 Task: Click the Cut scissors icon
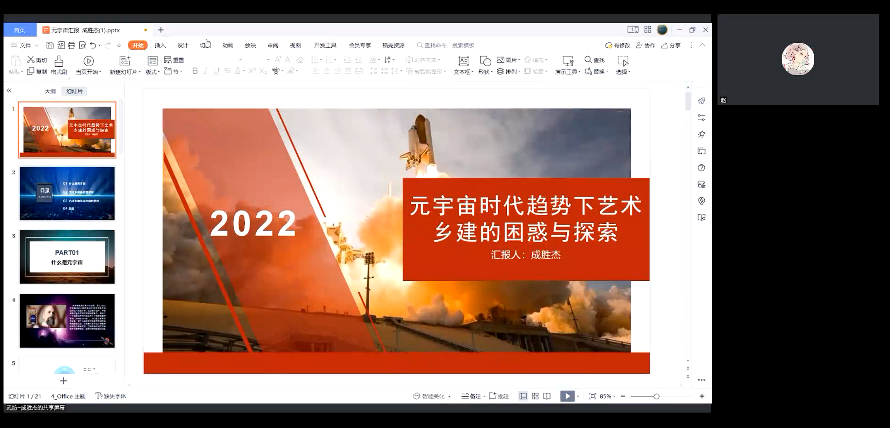coord(31,60)
